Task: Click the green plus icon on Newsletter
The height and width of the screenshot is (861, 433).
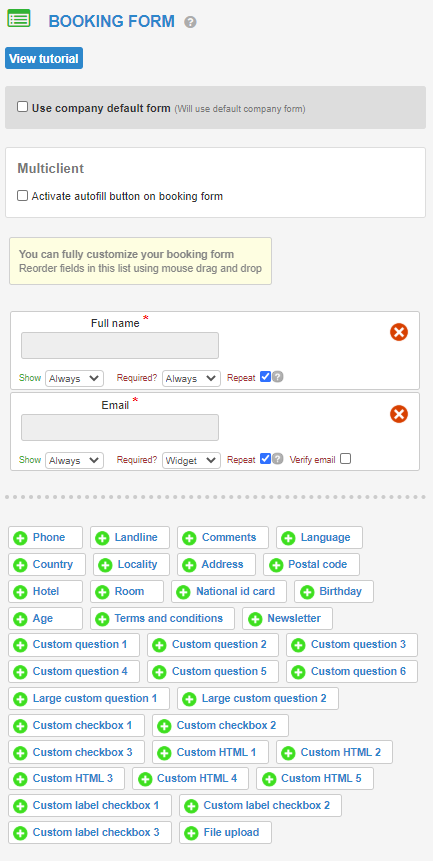Action: tap(255, 619)
